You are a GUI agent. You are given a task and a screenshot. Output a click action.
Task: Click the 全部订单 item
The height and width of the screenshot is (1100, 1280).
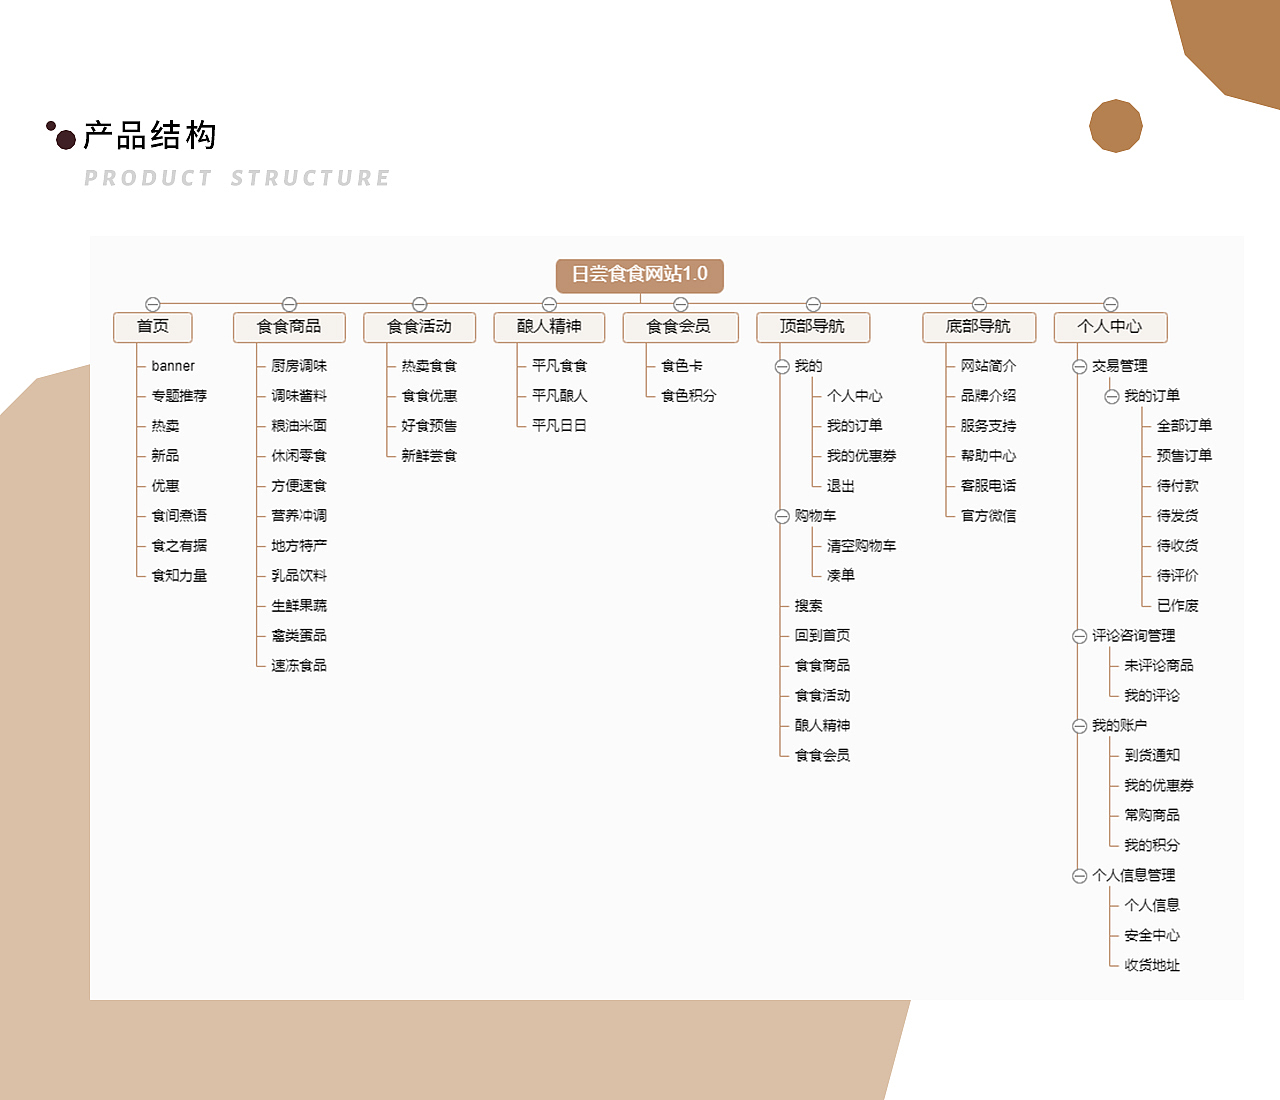point(1184,426)
